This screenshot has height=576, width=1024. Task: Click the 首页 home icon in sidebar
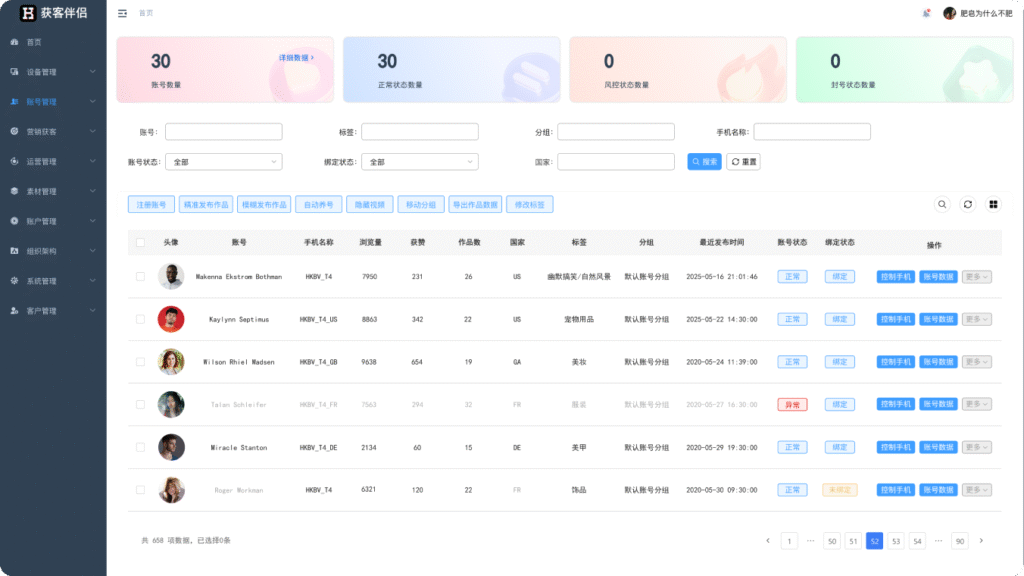coord(15,42)
